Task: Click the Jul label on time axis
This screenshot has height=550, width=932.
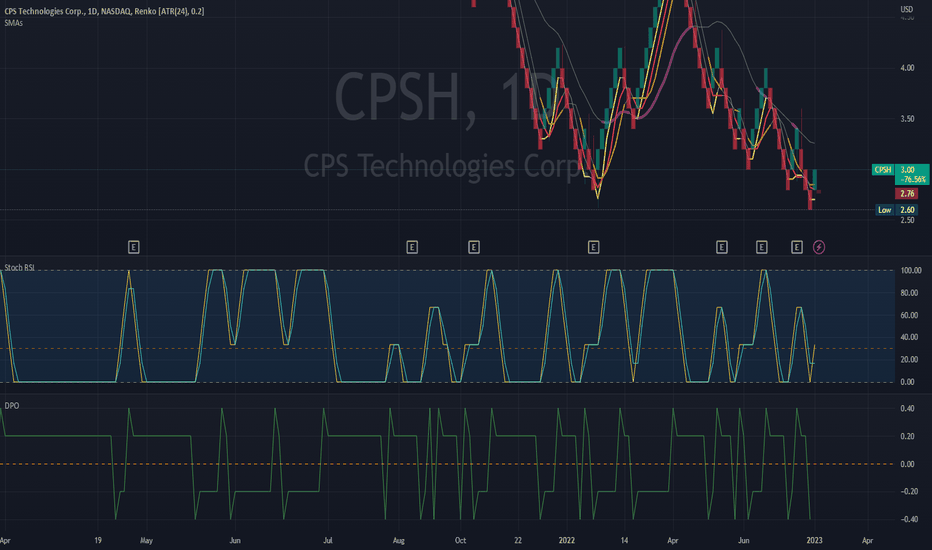Action: [328, 540]
